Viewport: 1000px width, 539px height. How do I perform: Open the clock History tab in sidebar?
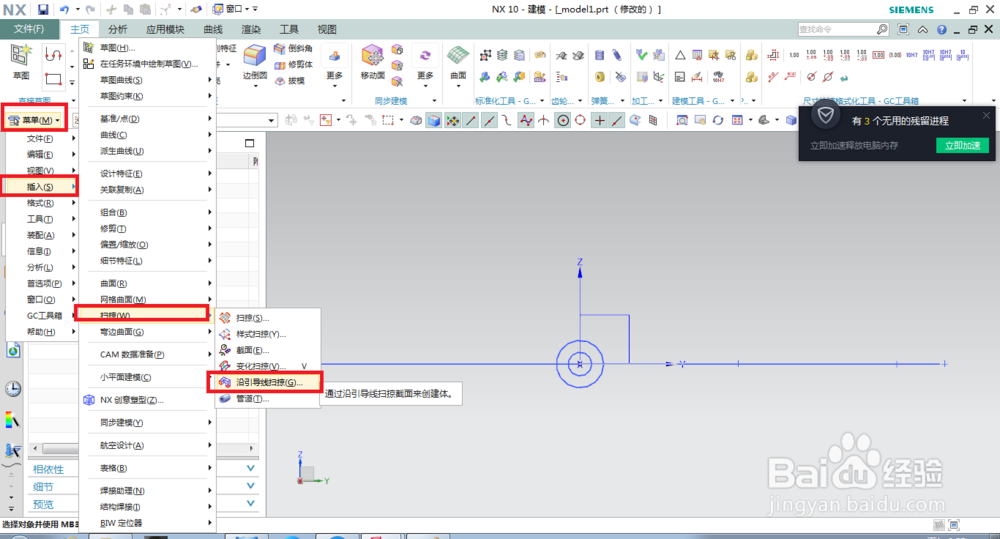point(13,388)
